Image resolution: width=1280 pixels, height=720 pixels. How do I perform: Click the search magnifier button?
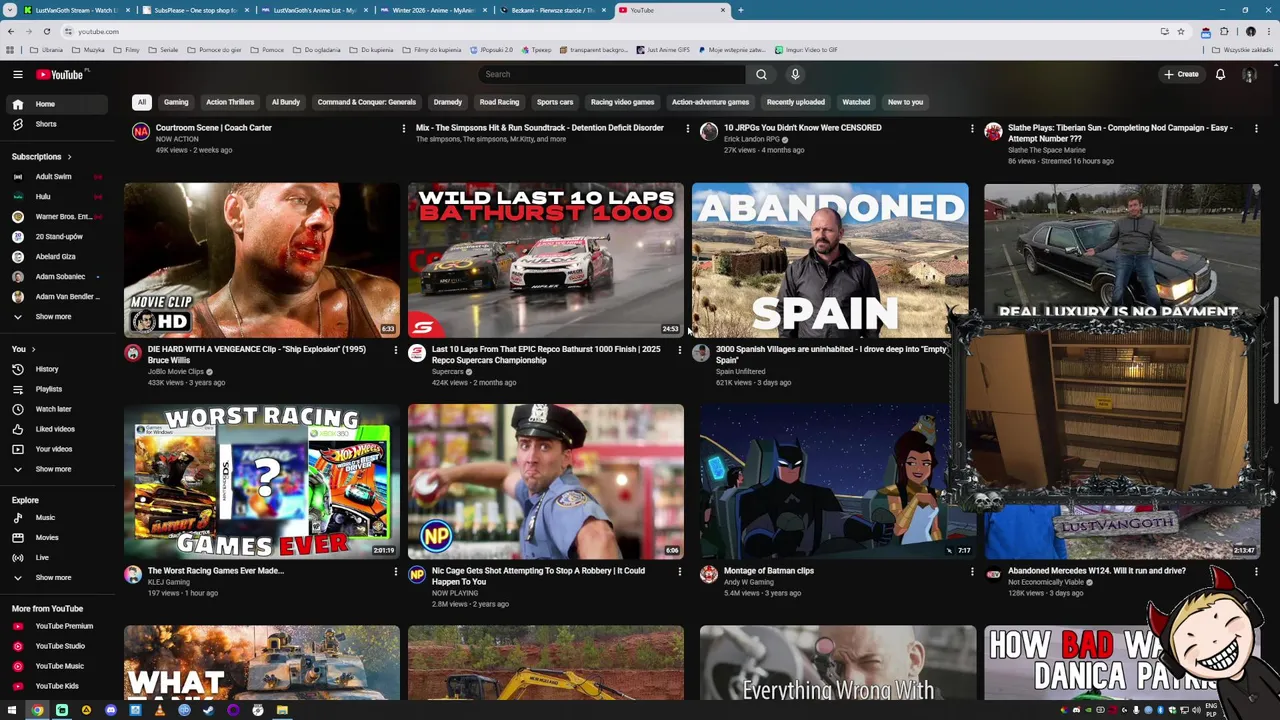(x=761, y=74)
